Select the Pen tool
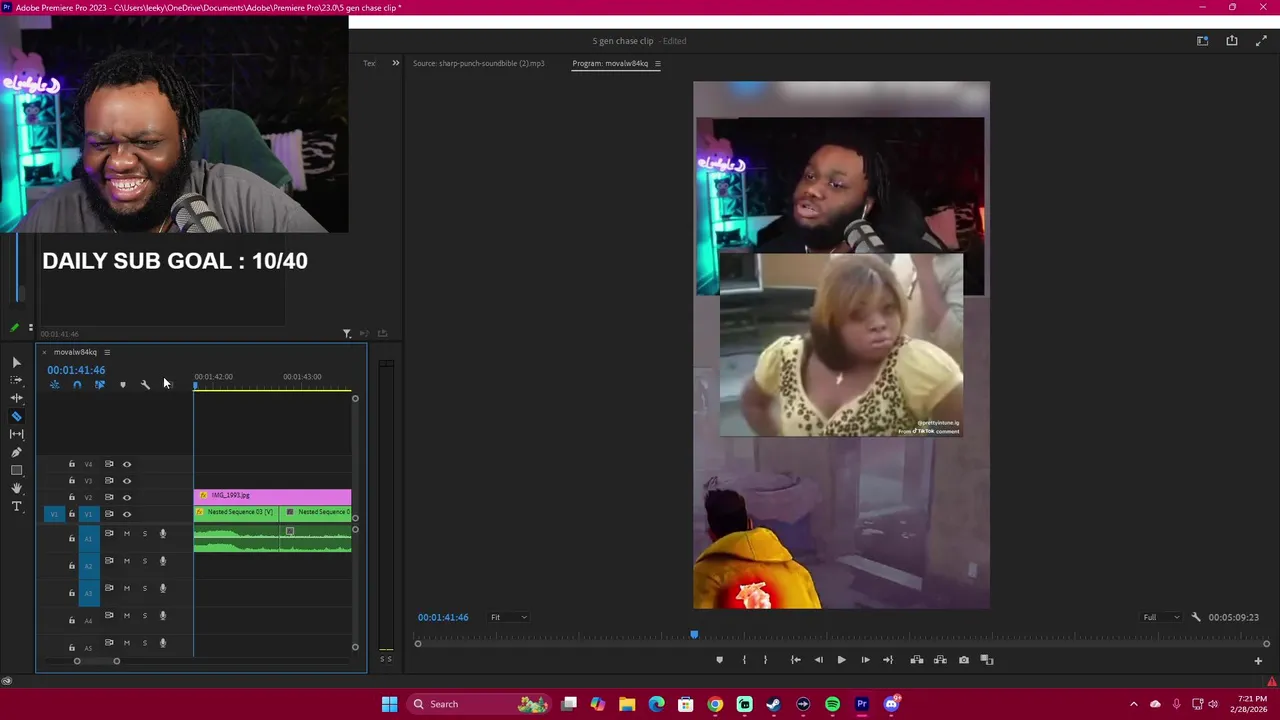Viewport: 1280px width, 720px height. (x=16, y=452)
